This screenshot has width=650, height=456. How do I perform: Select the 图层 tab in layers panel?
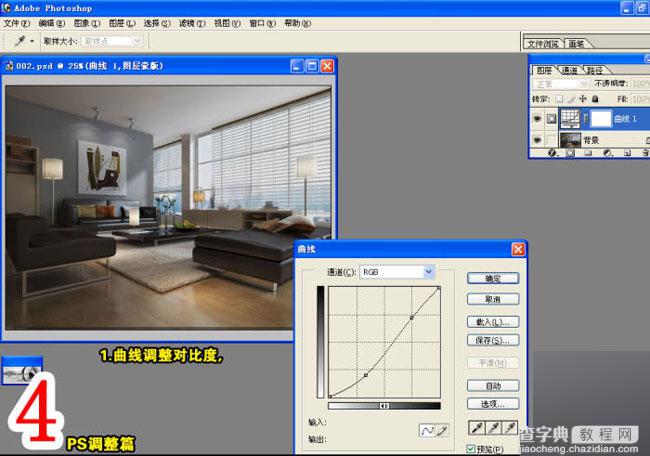click(x=544, y=70)
